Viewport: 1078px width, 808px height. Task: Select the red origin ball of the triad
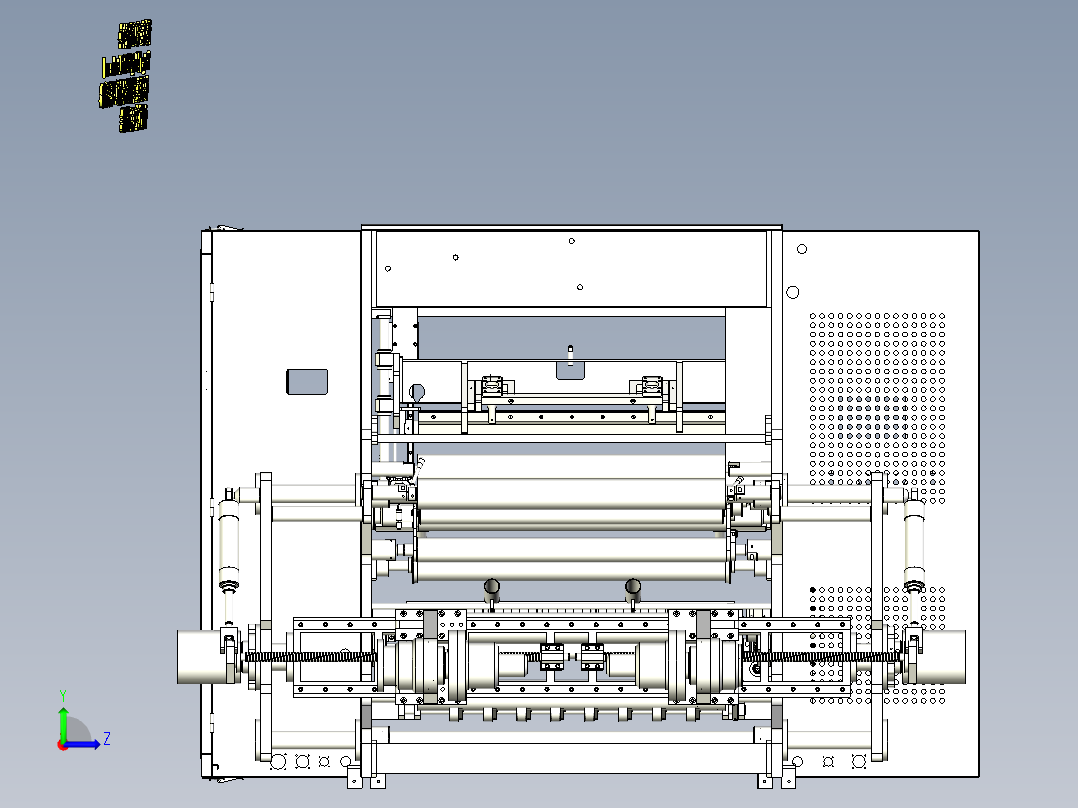pyautogui.click(x=62, y=745)
